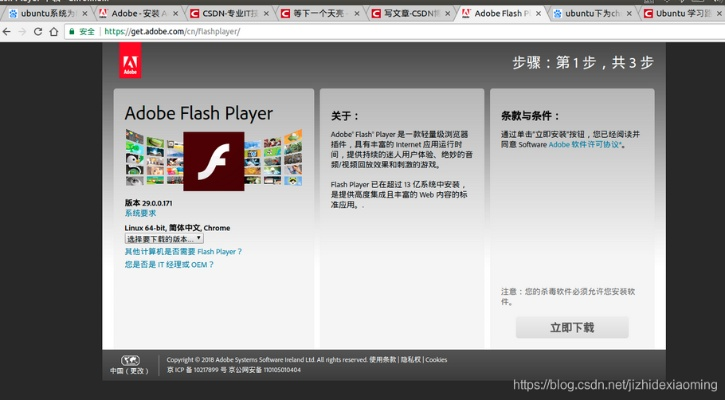
Task: Close the "等下一个天亮" tab
Action: (356, 14)
